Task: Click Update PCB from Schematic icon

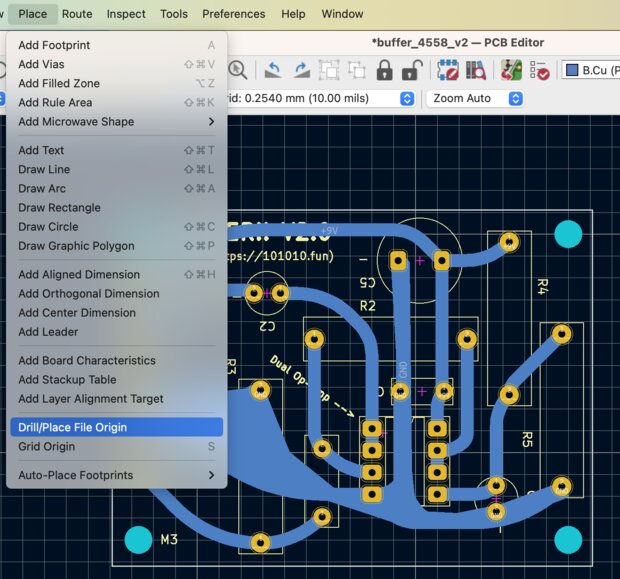Action: [511, 70]
